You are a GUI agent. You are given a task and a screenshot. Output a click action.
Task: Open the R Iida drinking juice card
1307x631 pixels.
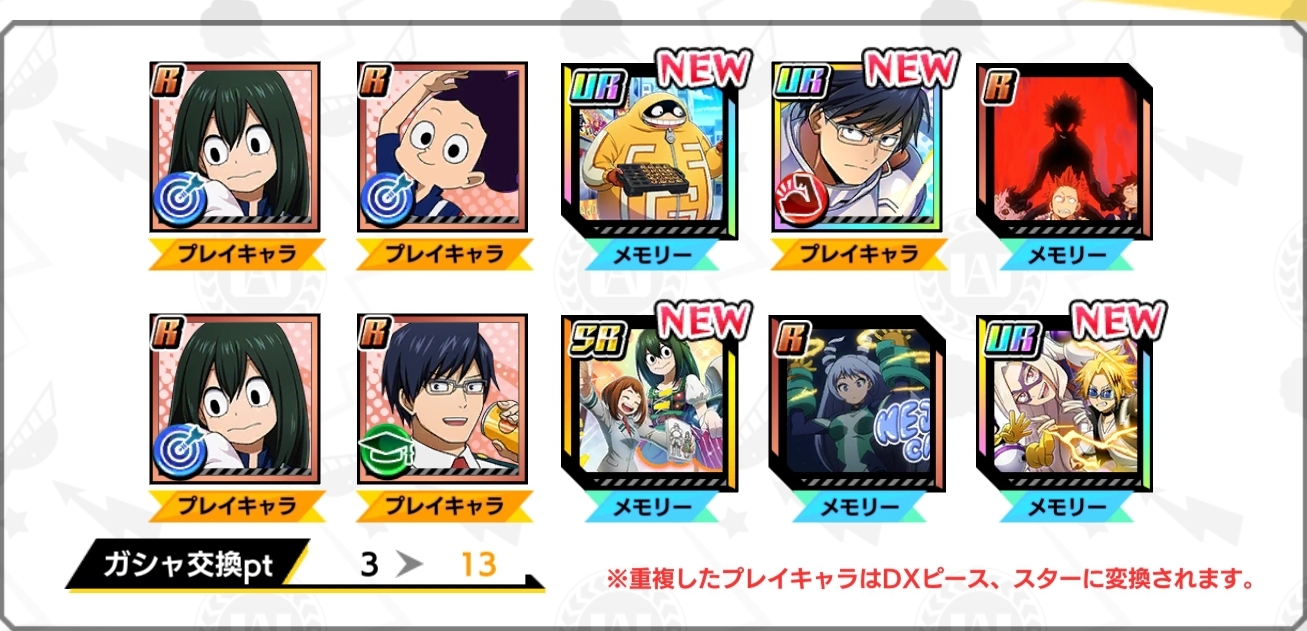point(443,400)
